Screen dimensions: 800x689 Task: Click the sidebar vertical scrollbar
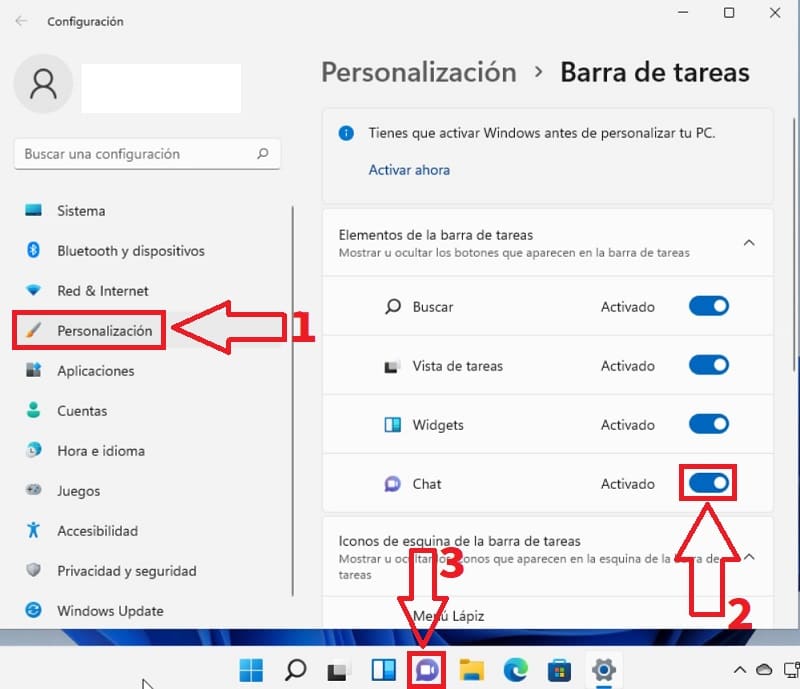tap(293, 401)
